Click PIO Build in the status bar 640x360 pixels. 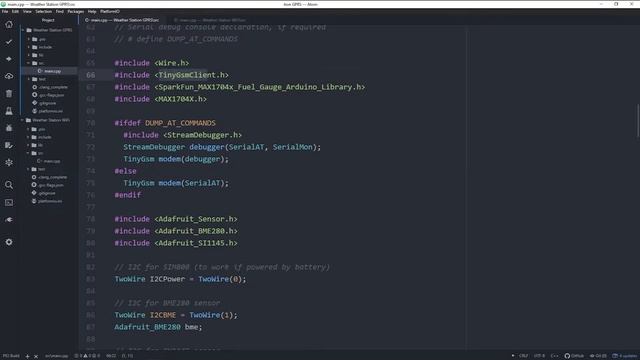(11, 356)
